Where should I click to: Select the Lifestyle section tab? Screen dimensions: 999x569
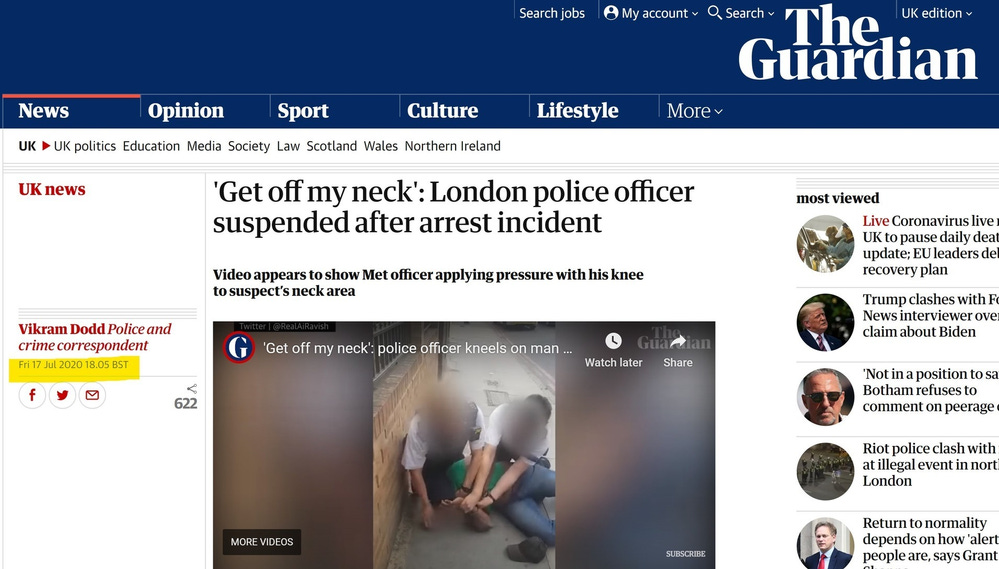[577, 111]
